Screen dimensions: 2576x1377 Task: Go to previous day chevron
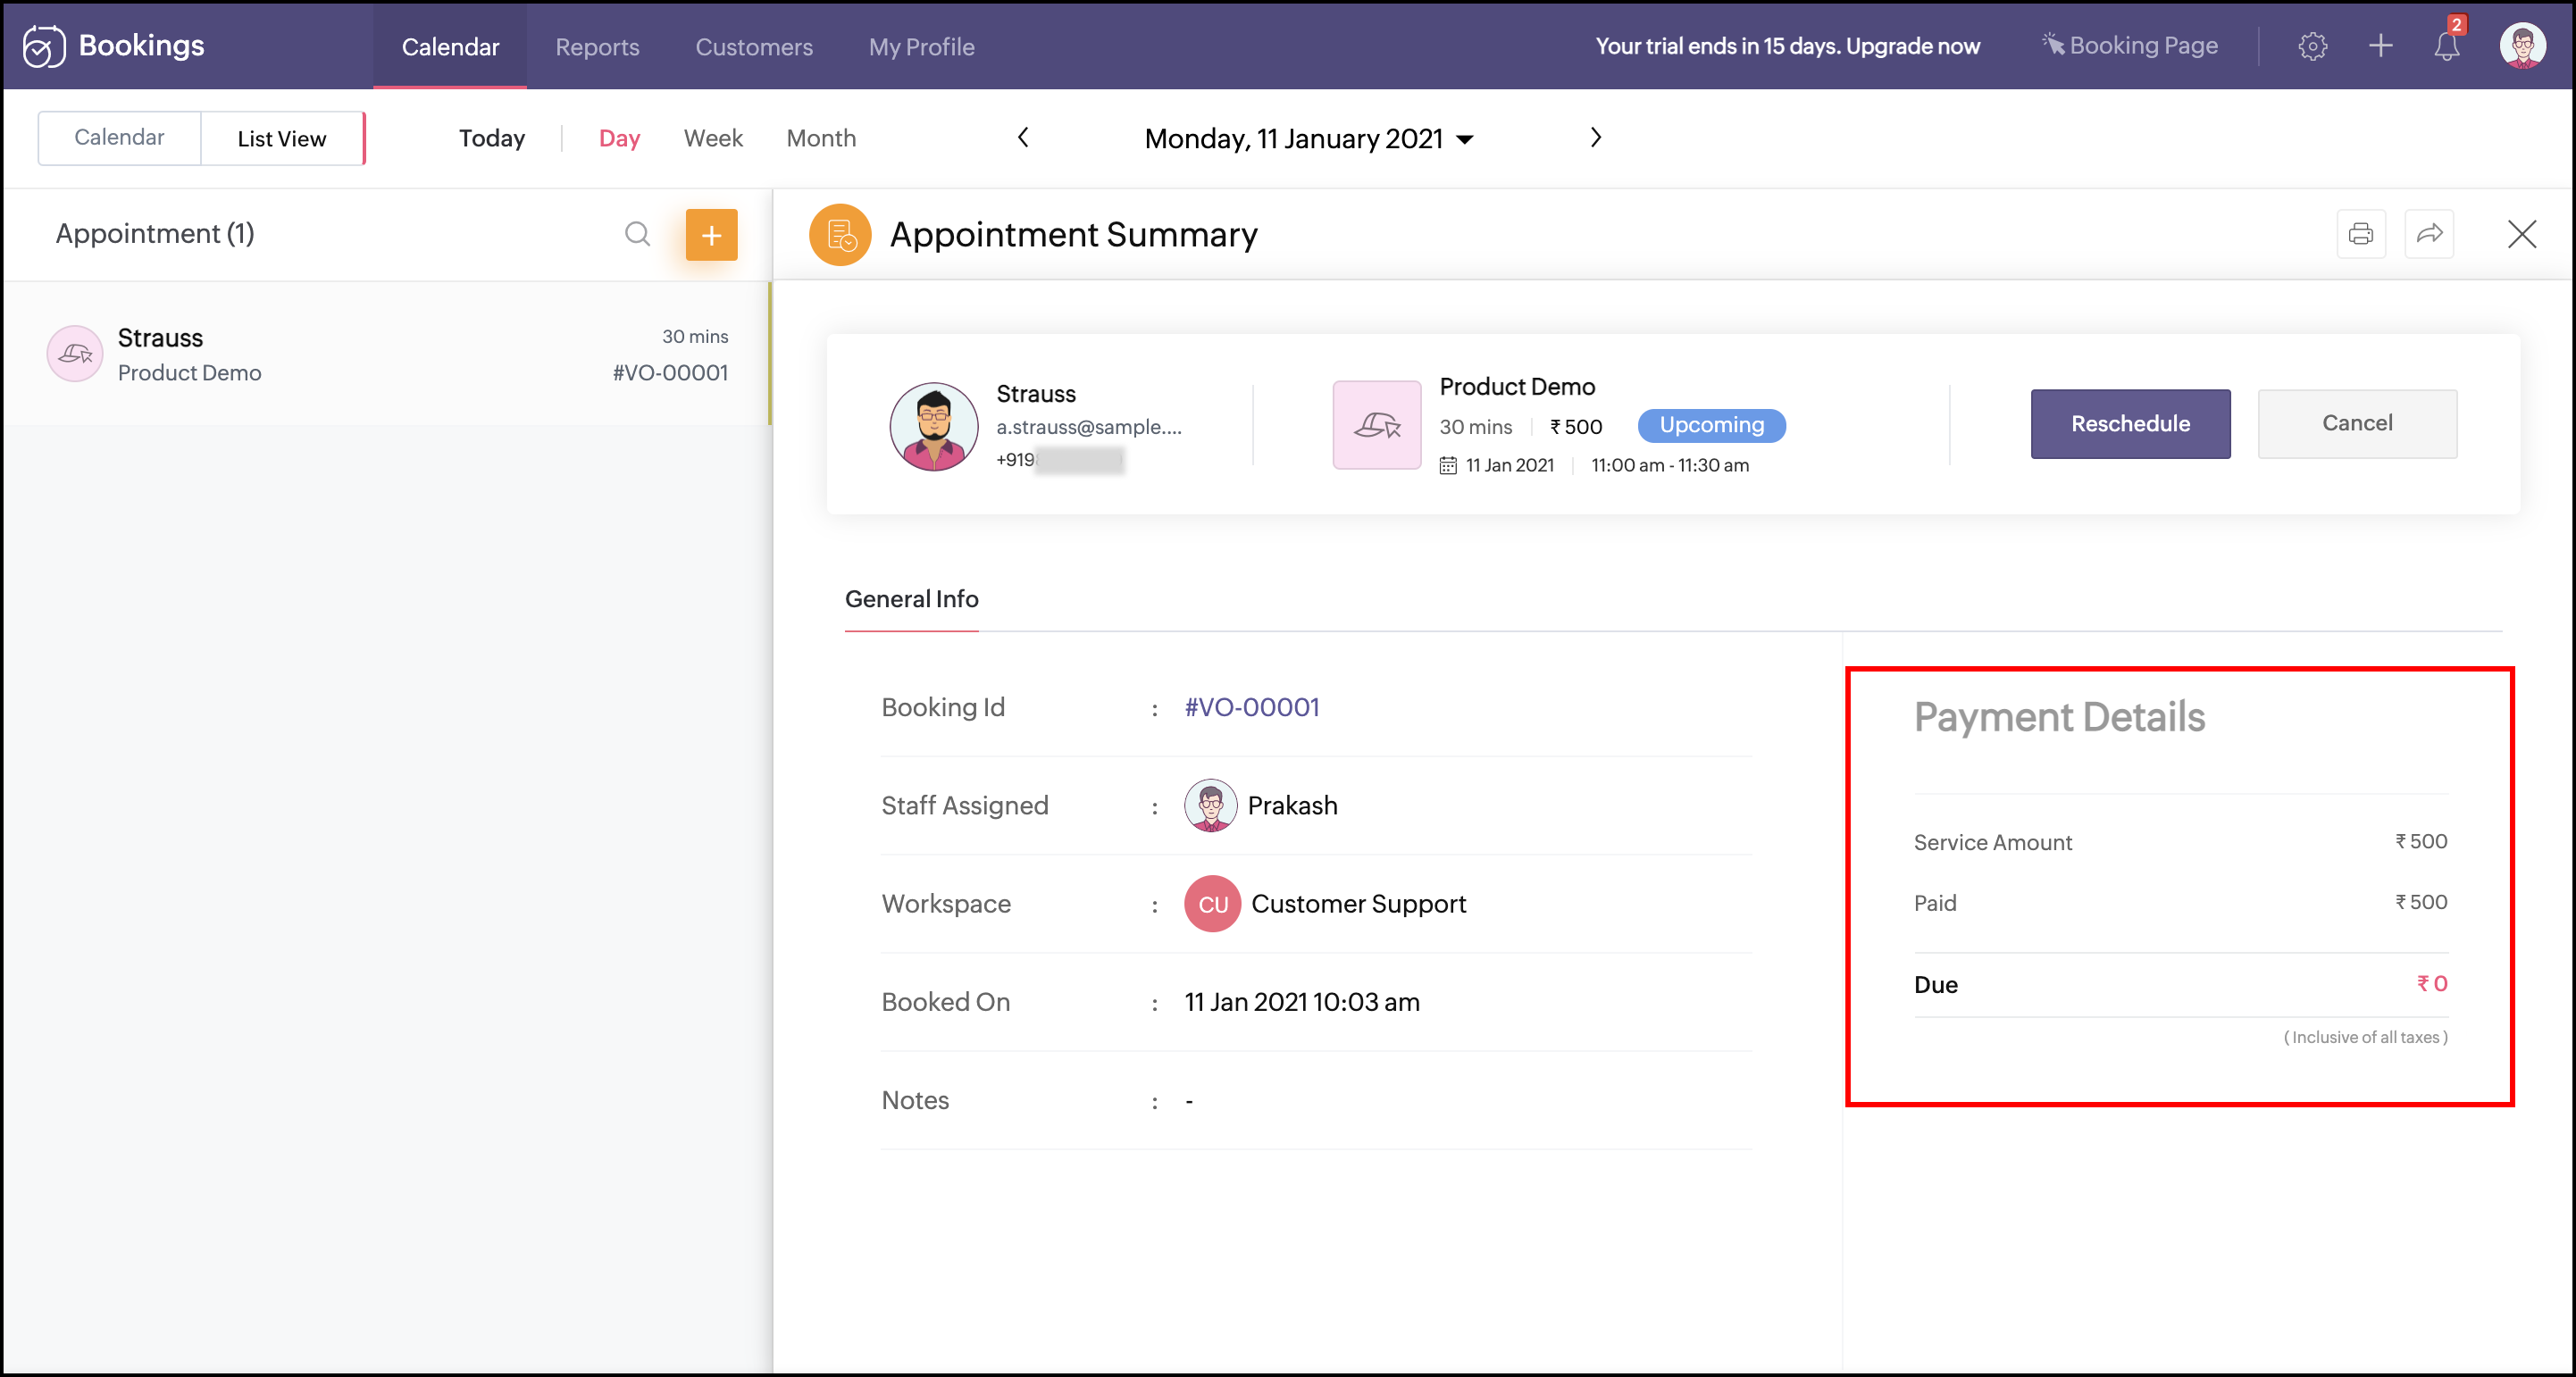[1022, 138]
